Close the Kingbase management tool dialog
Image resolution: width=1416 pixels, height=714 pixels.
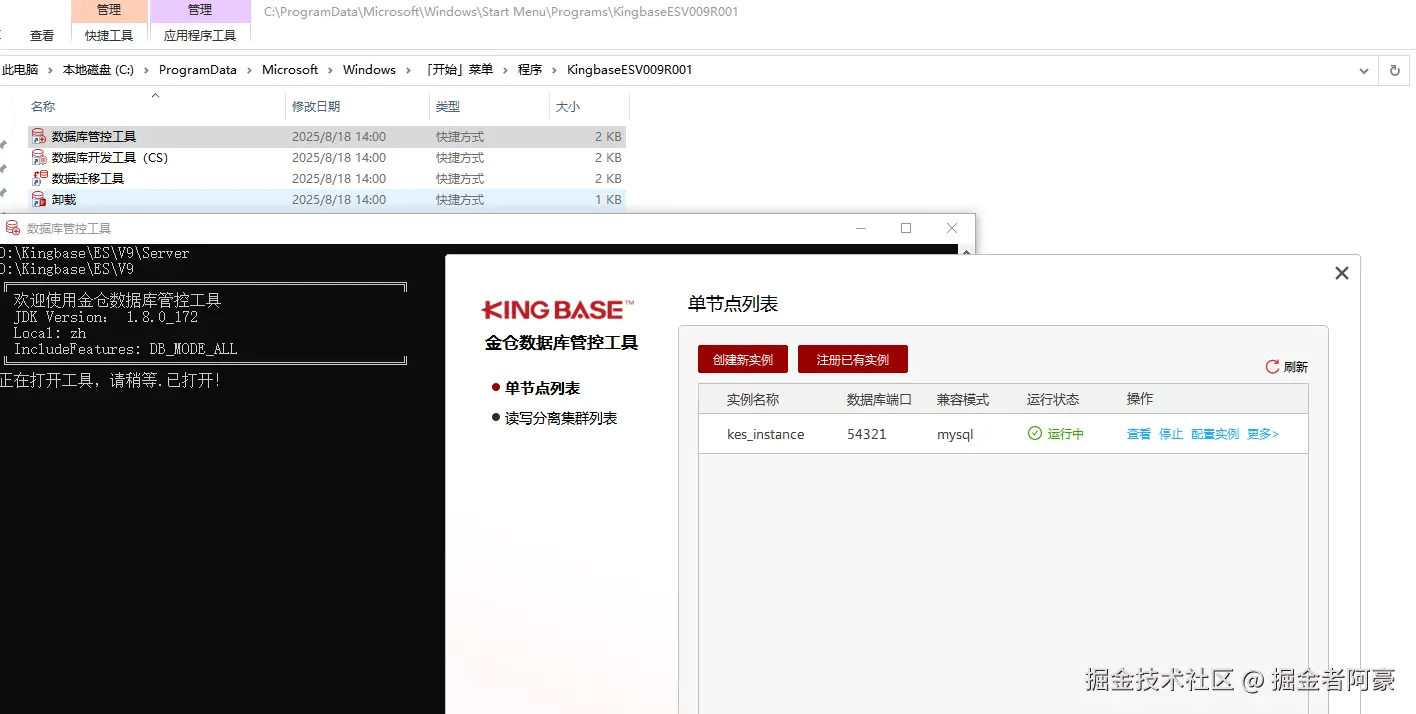(x=1342, y=273)
